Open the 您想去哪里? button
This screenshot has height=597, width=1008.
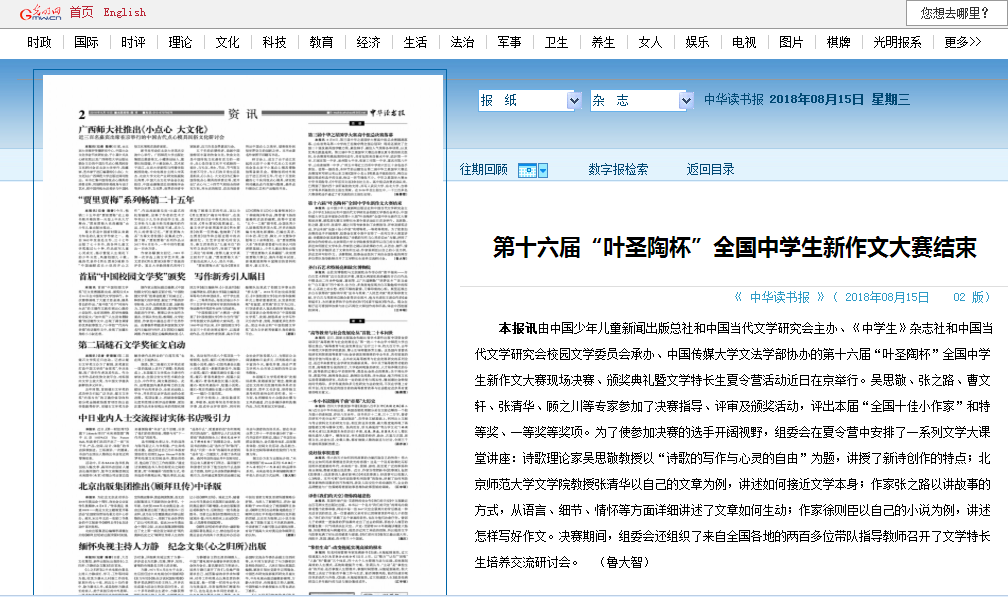(x=955, y=13)
